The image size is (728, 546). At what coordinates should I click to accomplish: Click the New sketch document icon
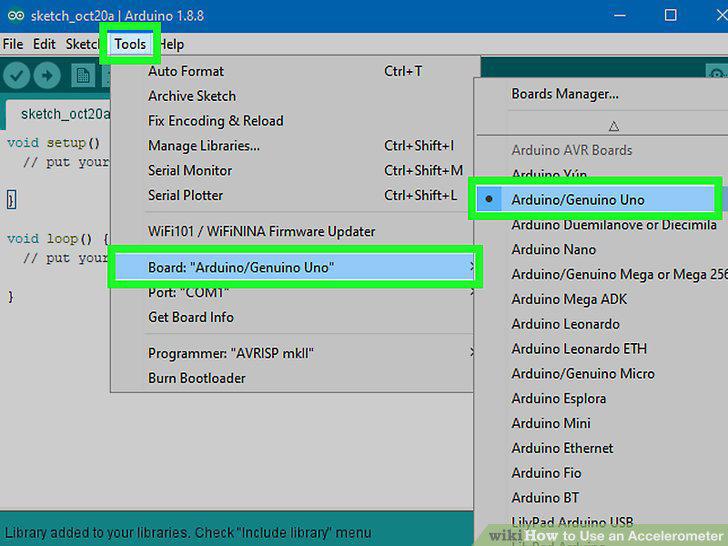[x=83, y=75]
